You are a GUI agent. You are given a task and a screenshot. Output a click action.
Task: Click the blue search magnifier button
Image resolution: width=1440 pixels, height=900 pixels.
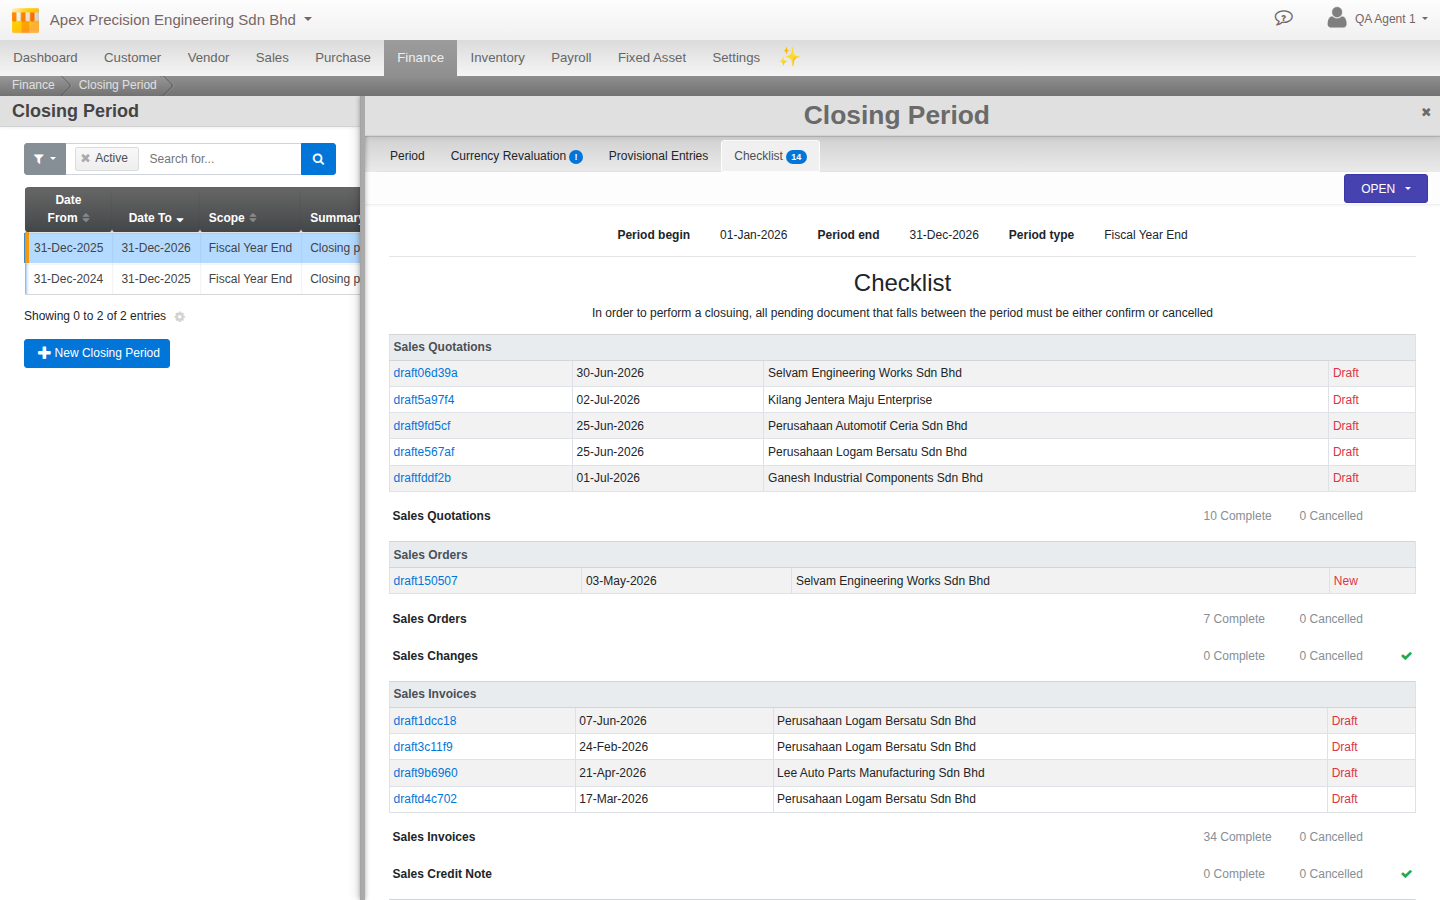click(x=318, y=159)
